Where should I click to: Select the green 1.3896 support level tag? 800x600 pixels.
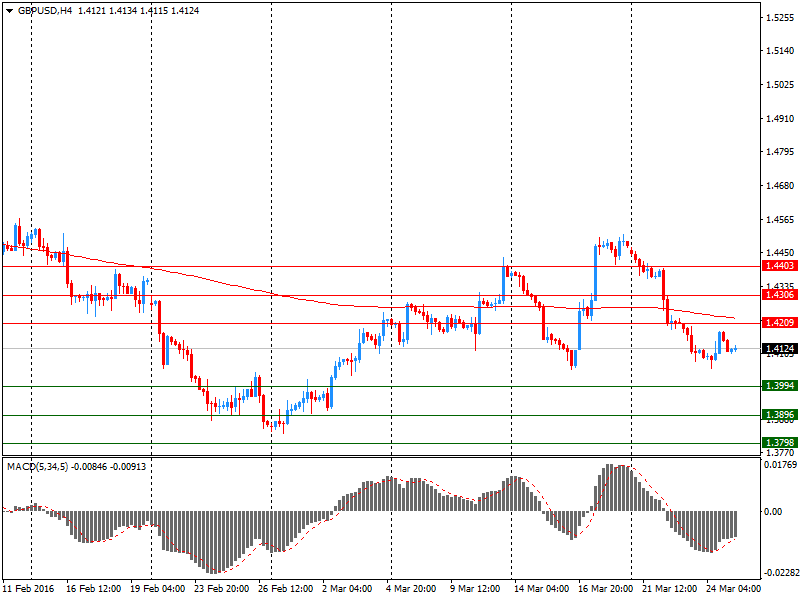[779, 415]
